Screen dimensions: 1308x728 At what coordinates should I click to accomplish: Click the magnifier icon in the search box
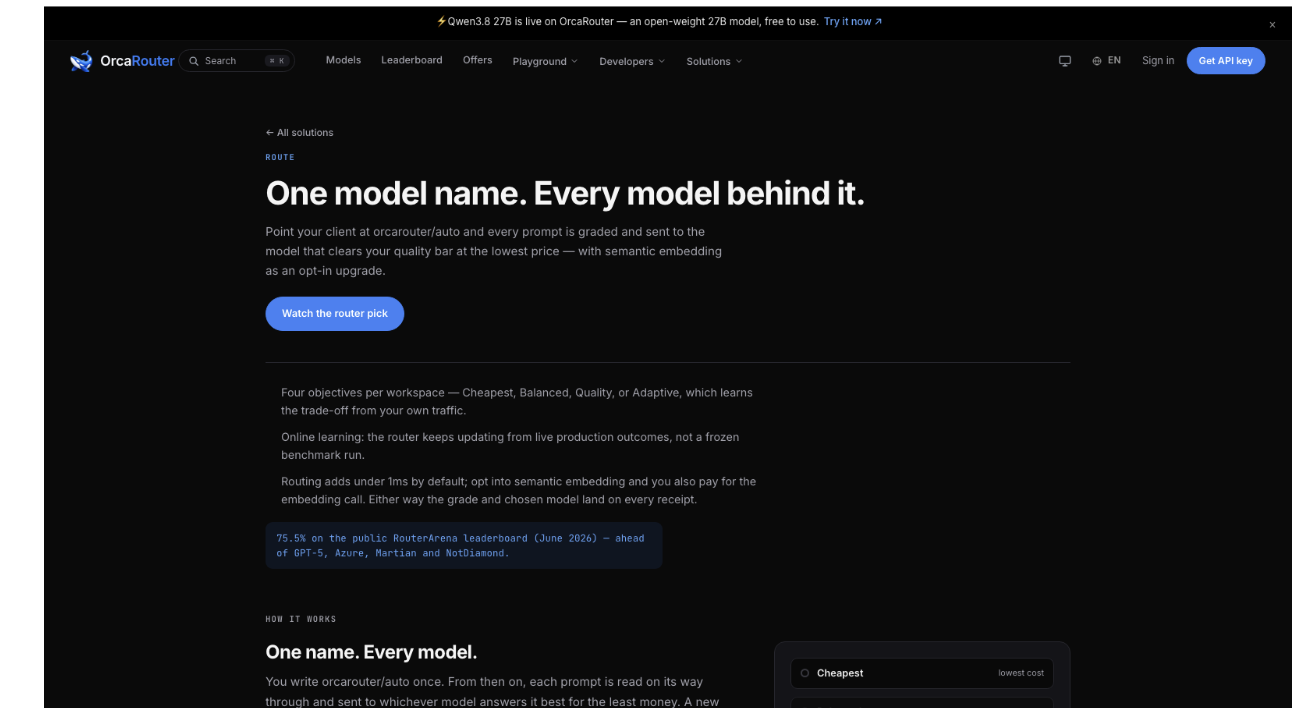194,61
